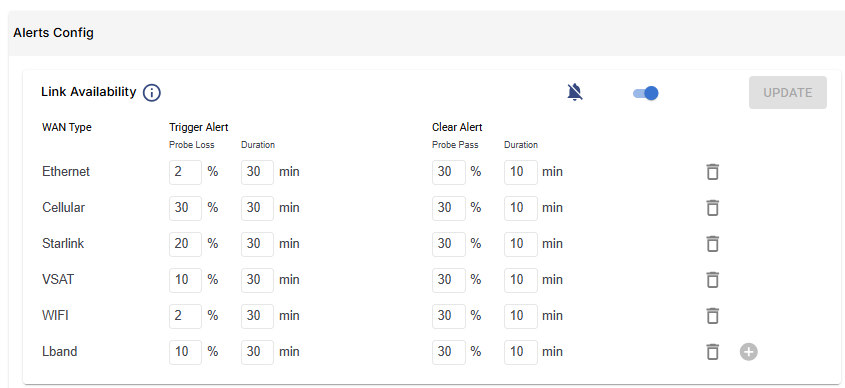Viewport: 845px width, 388px height.
Task: Edit Ethernet probe loss percentage field
Action: [x=185, y=172]
